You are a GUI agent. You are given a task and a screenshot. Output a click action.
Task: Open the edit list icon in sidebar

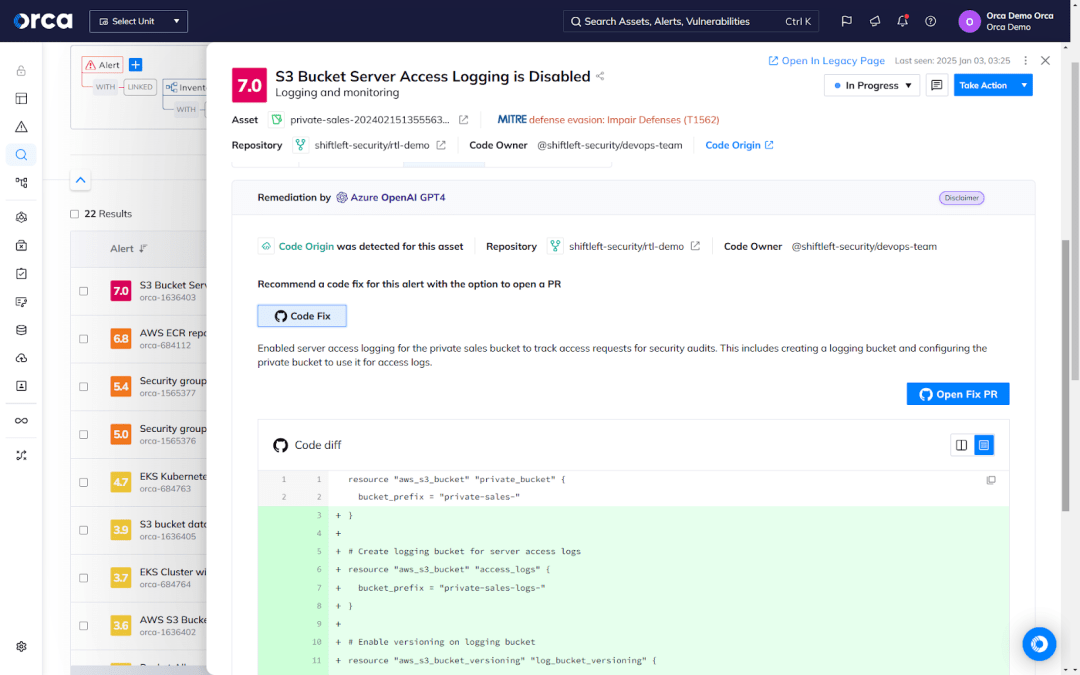coord(21,302)
